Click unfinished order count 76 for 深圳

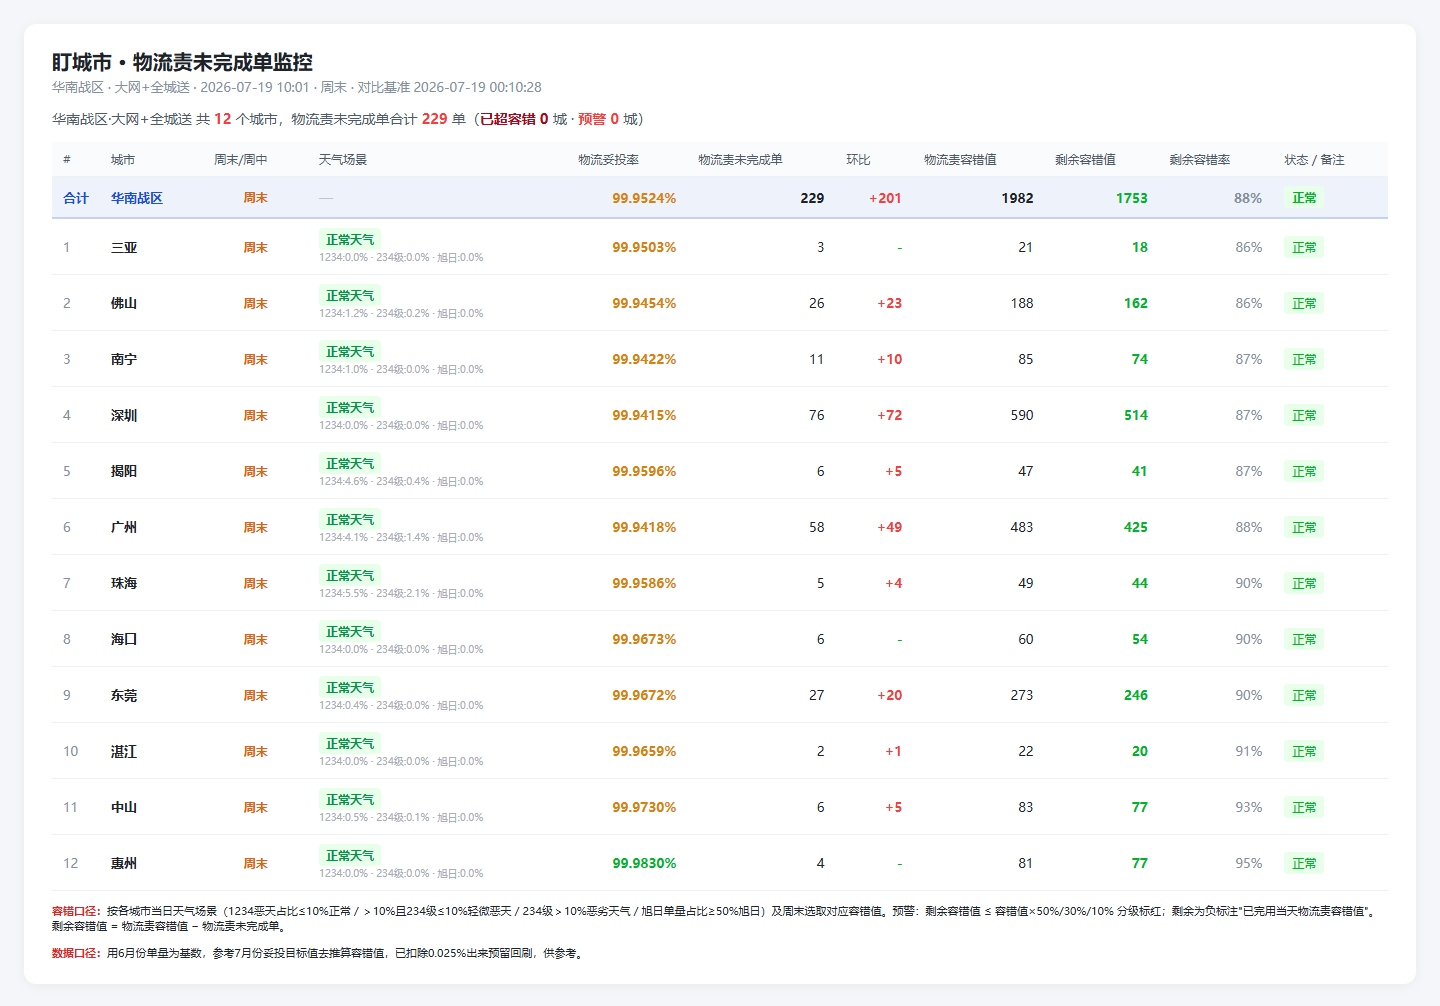tap(817, 415)
